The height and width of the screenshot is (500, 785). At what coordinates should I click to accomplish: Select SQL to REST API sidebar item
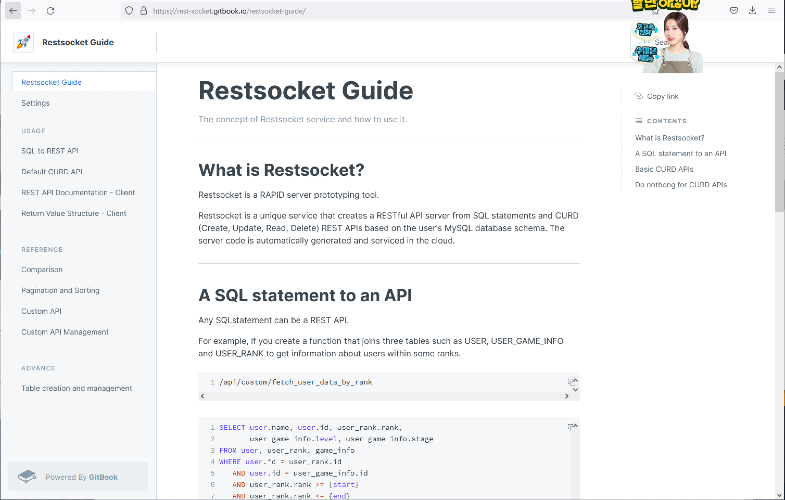(49, 151)
